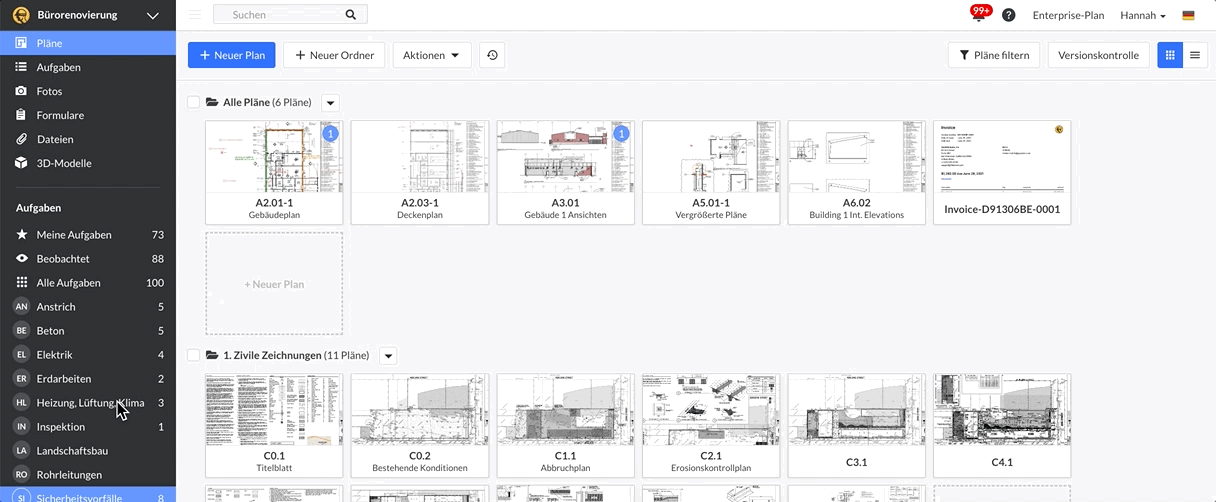The height and width of the screenshot is (502, 1216).
Task: Open the Hannah user menu
Action: [x=1143, y=16]
